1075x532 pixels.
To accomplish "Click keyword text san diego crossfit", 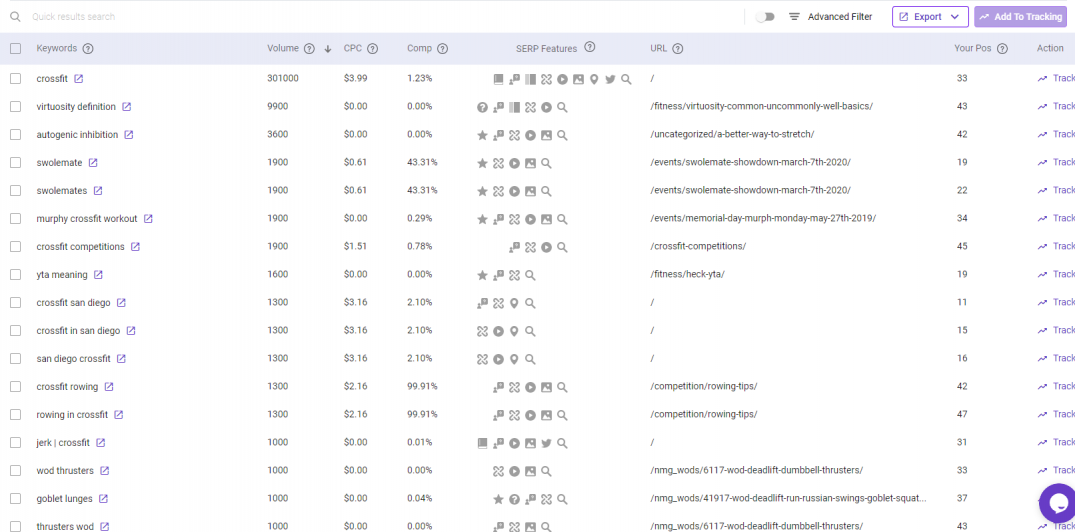I will click(73, 359).
